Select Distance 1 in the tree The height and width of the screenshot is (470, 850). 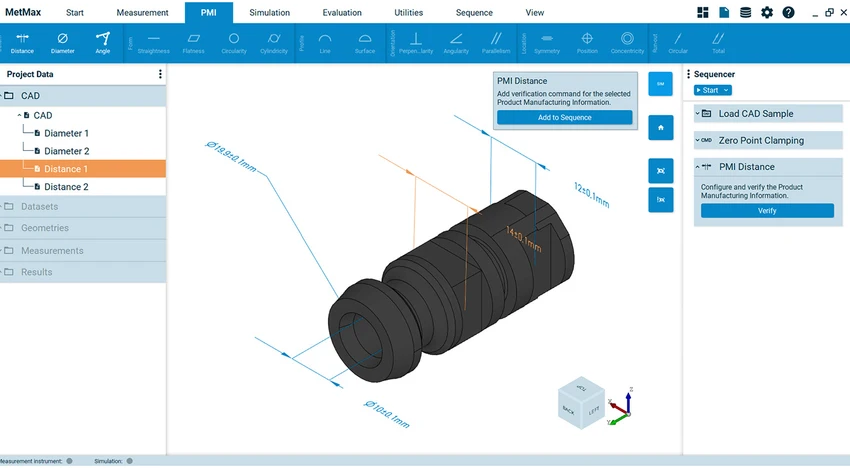[83, 169]
